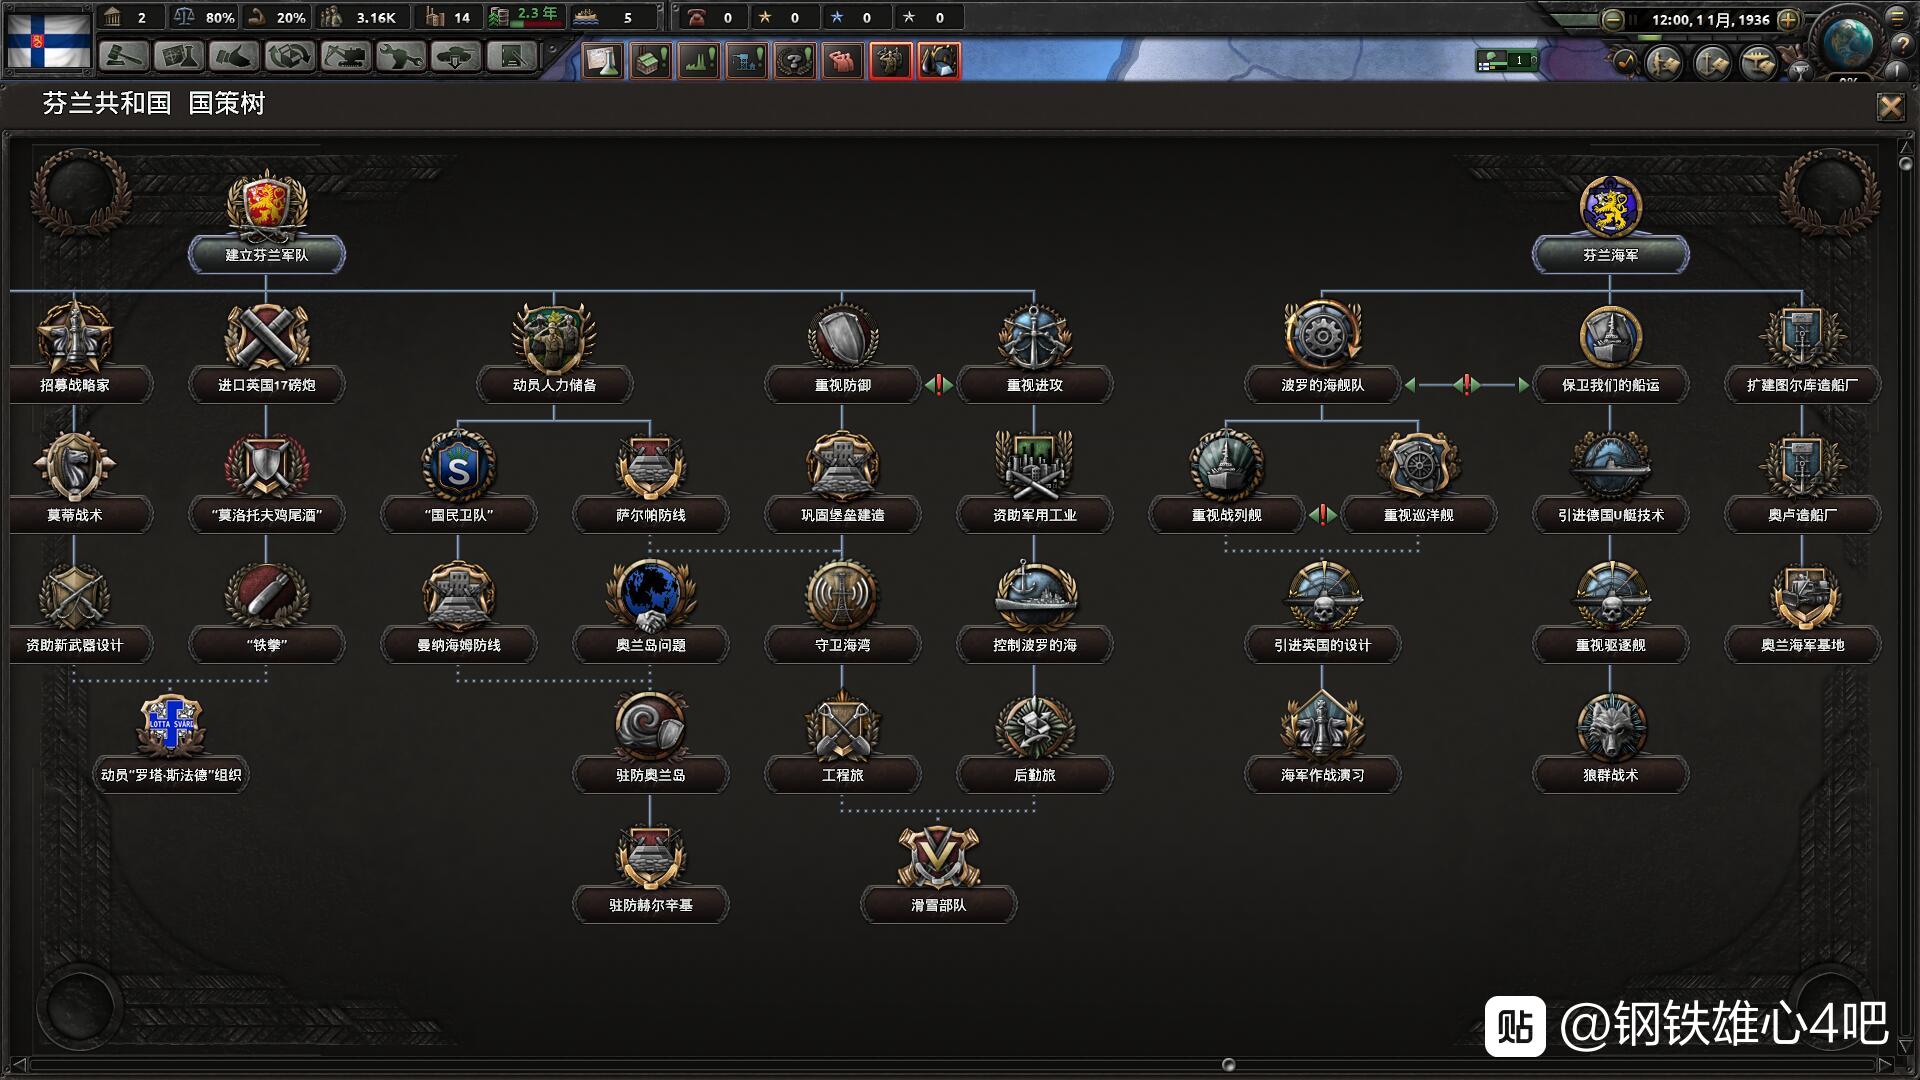Select the "国民卫队" S emblem focus

point(458,482)
